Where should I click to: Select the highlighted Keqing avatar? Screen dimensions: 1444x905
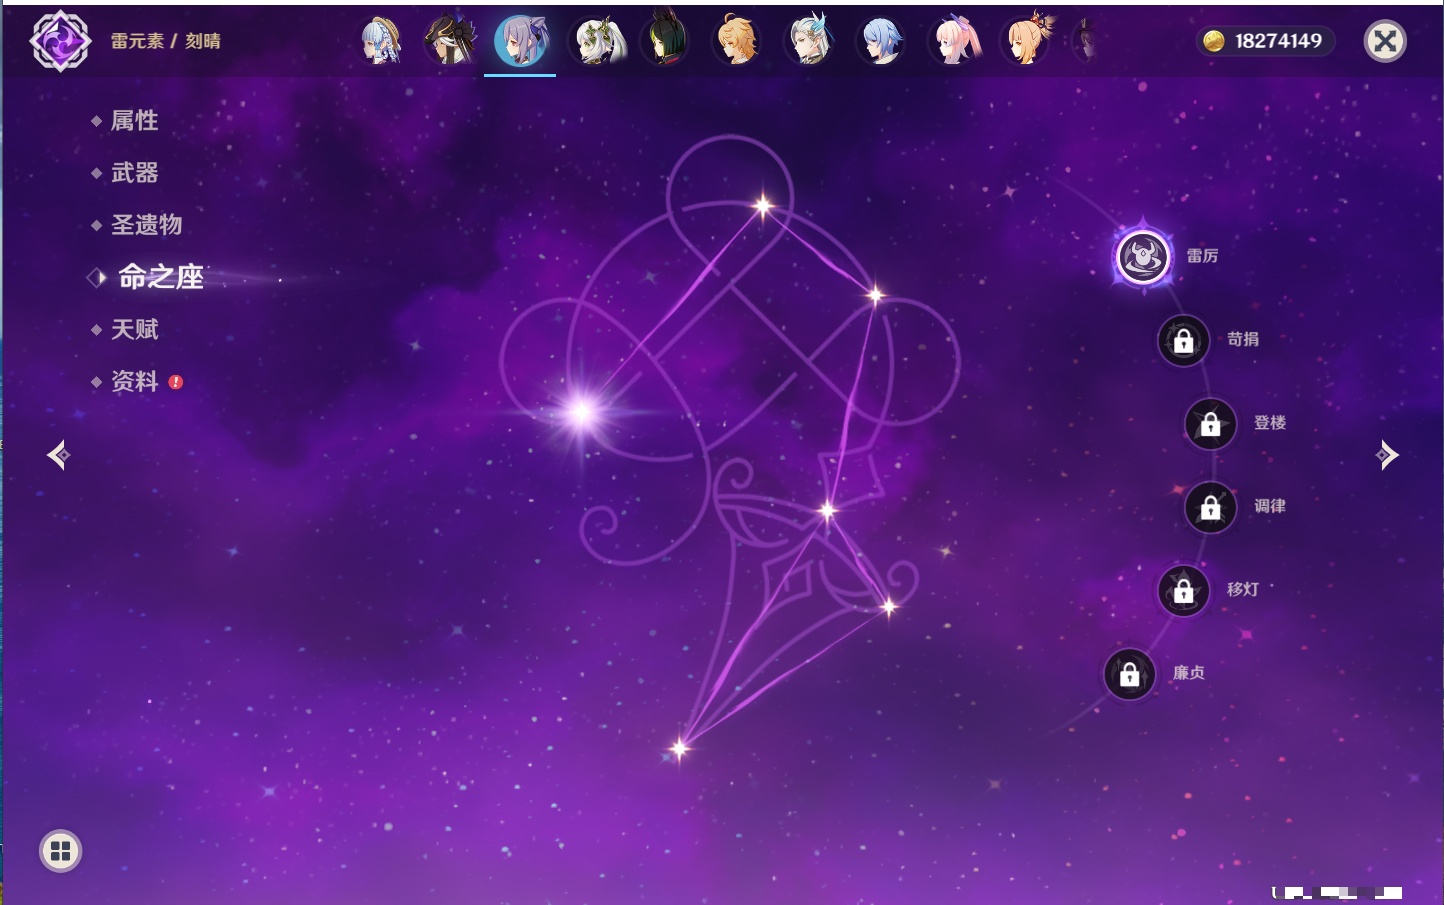click(x=521, y=41)
